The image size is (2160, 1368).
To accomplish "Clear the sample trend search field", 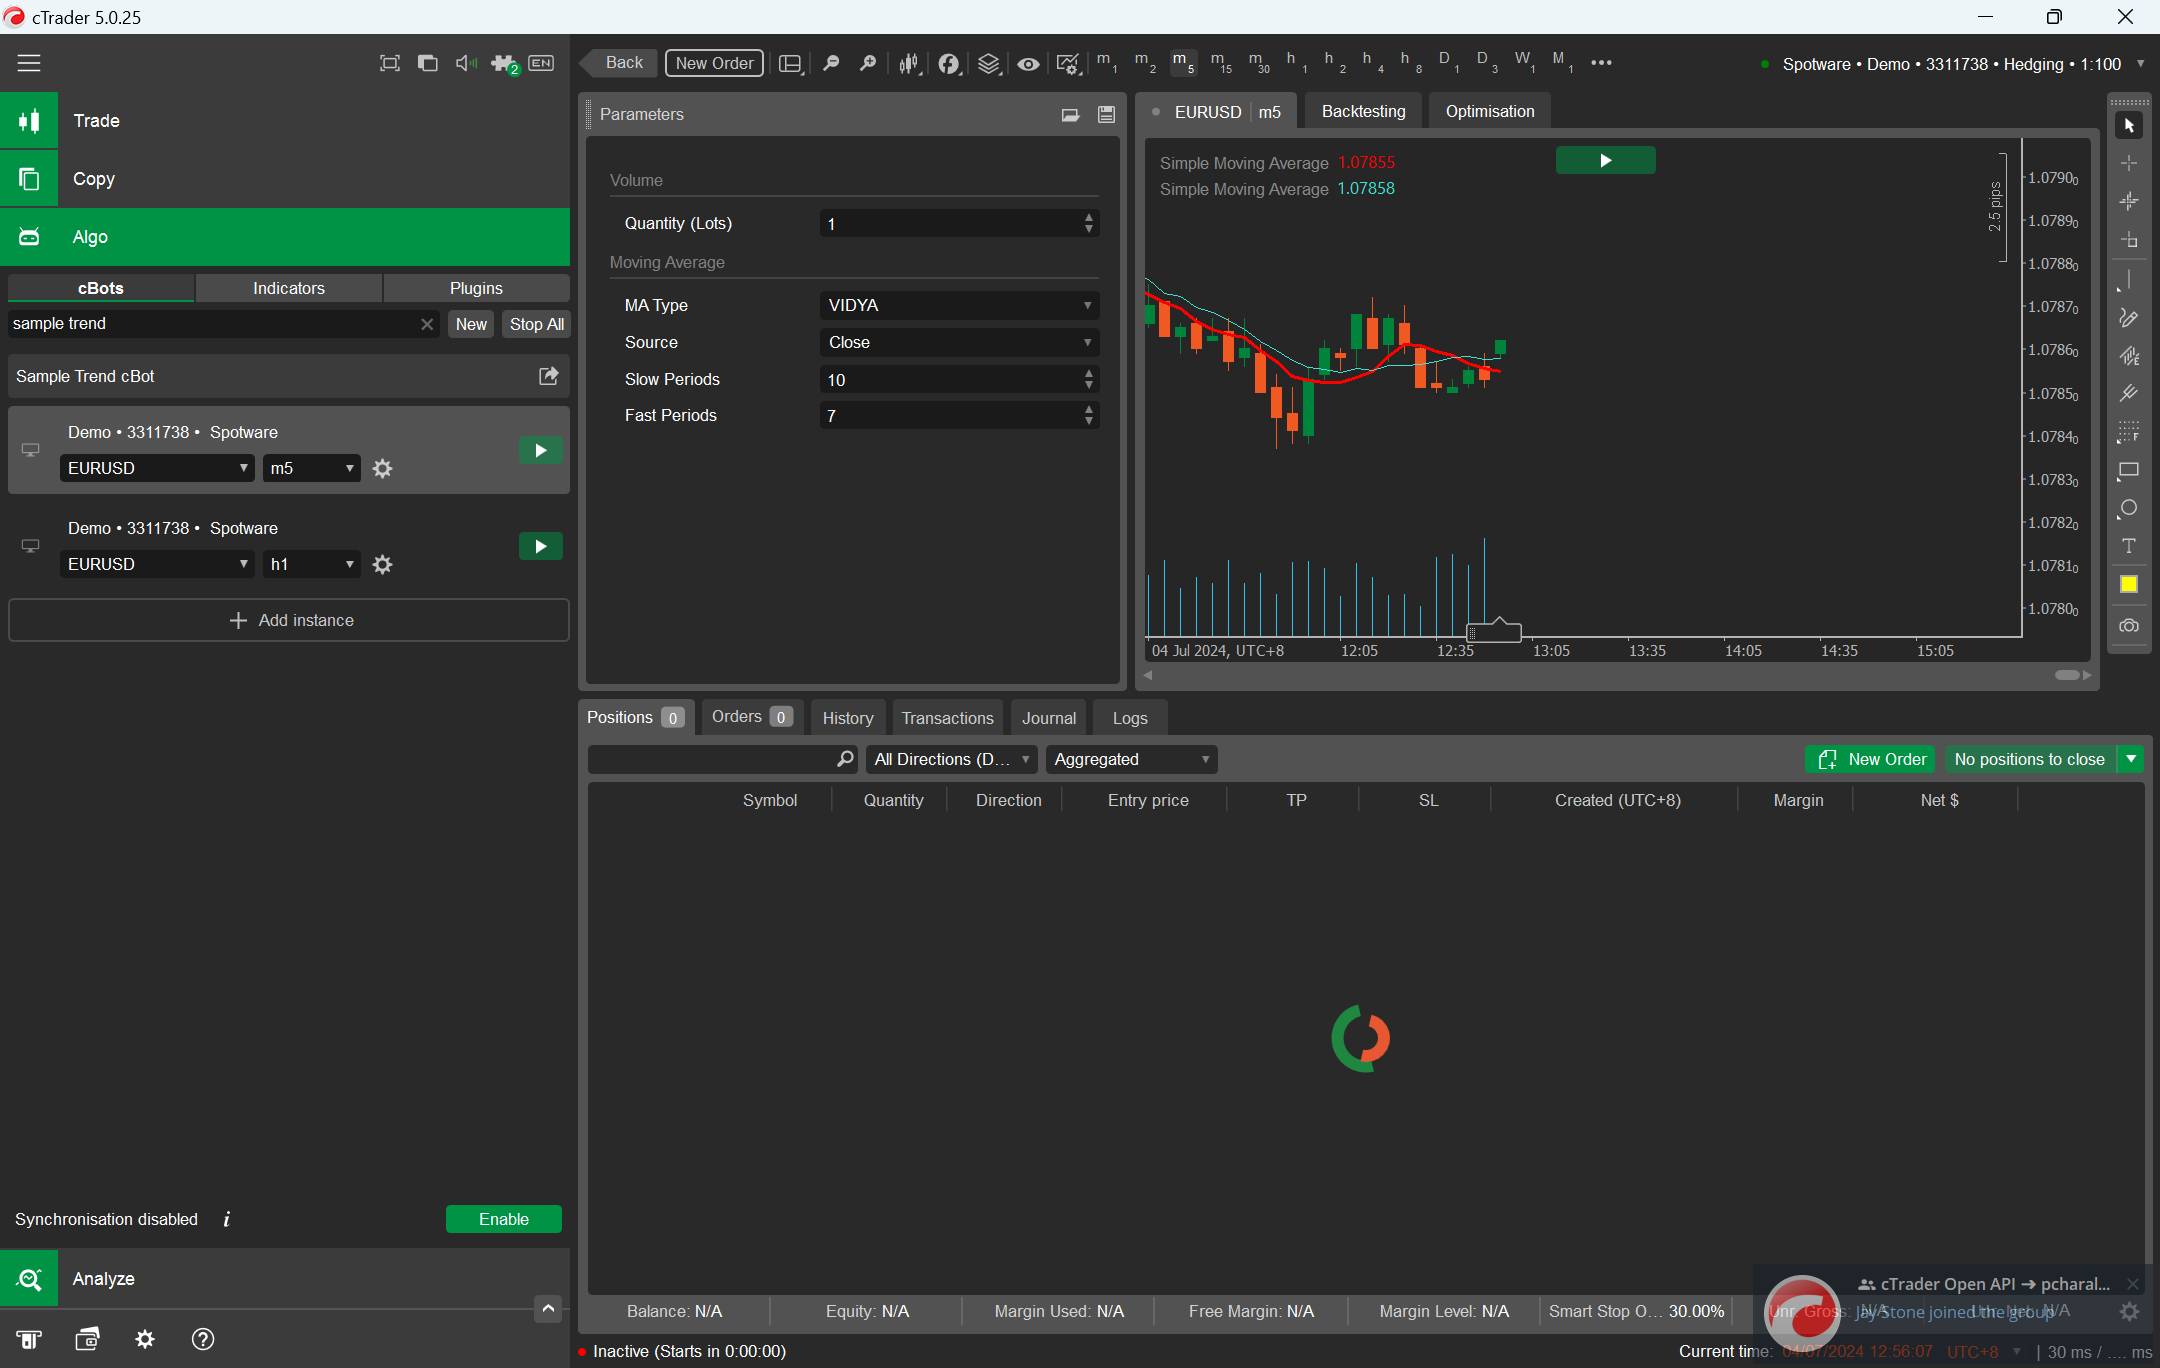I will click(427, 324).
